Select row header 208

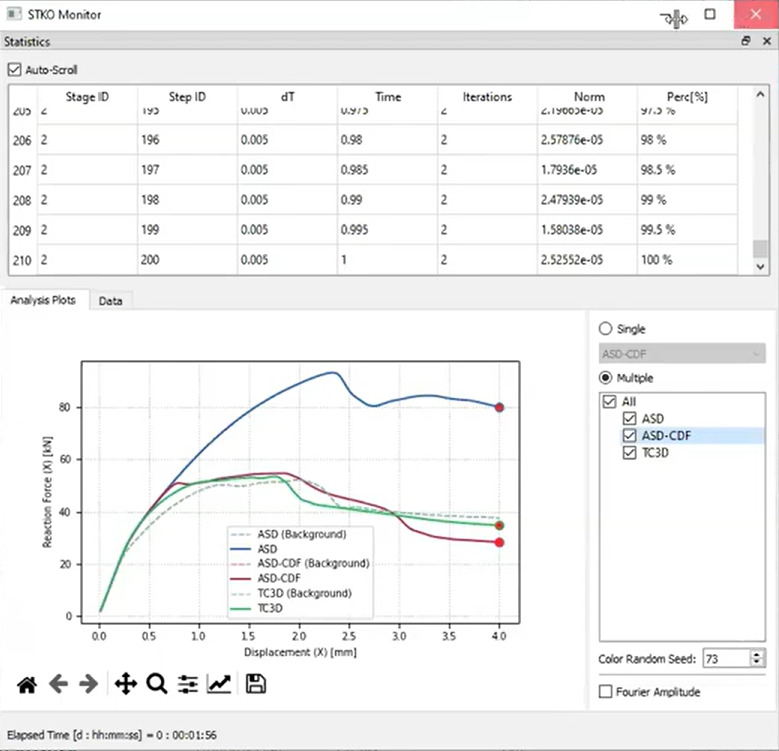[x=23, y=200]
